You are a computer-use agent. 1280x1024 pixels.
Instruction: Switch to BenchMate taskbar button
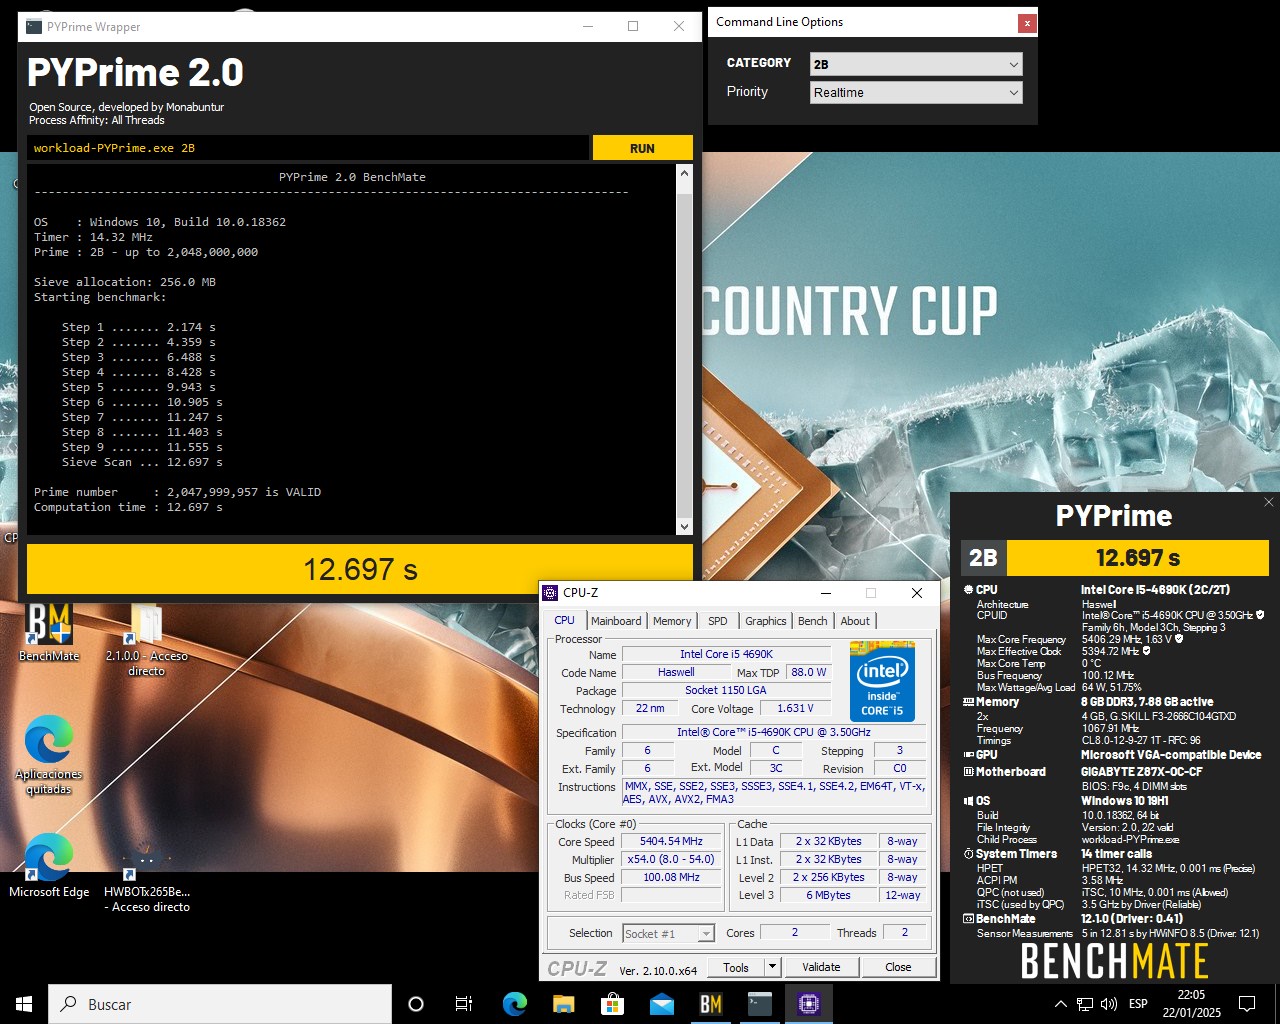pos(711,1004)
